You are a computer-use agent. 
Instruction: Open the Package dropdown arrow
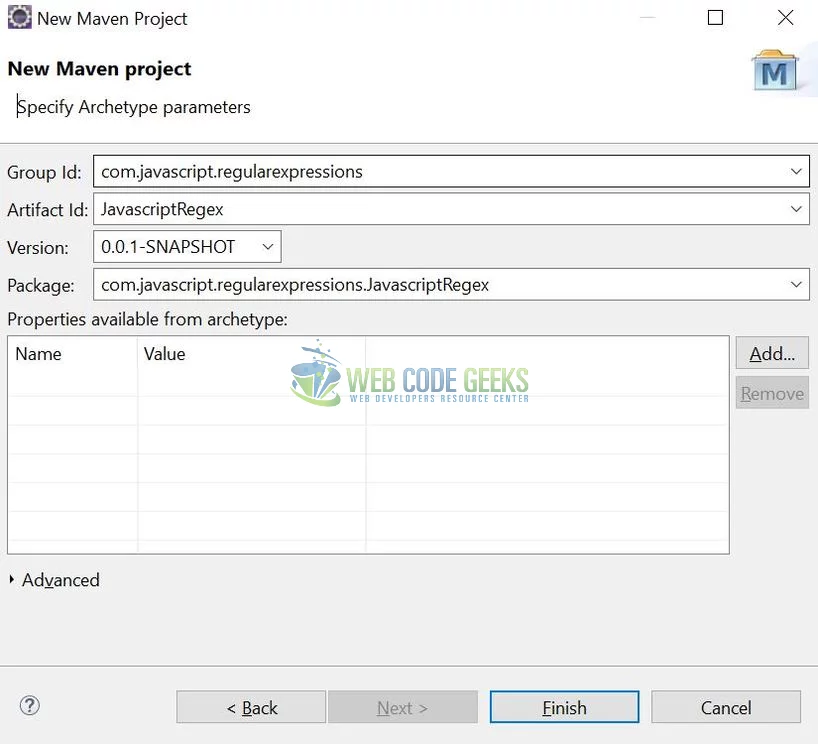tap(796, 285)
